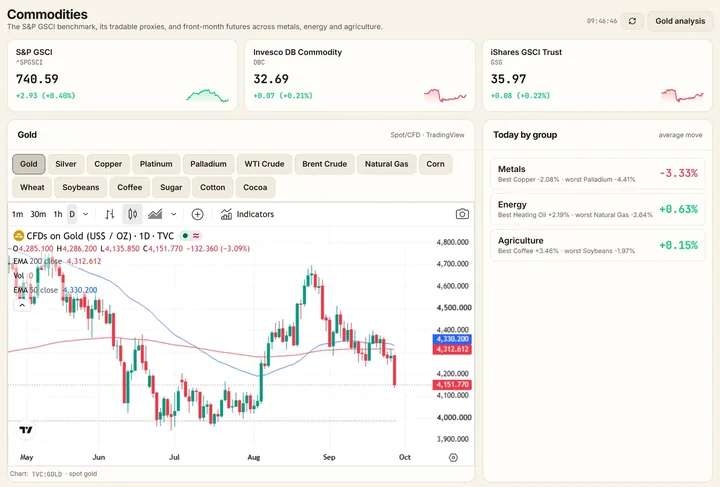Open the Gold analysis panel
The height and width of the screenshot is (487, 720).
click(680, 21)
